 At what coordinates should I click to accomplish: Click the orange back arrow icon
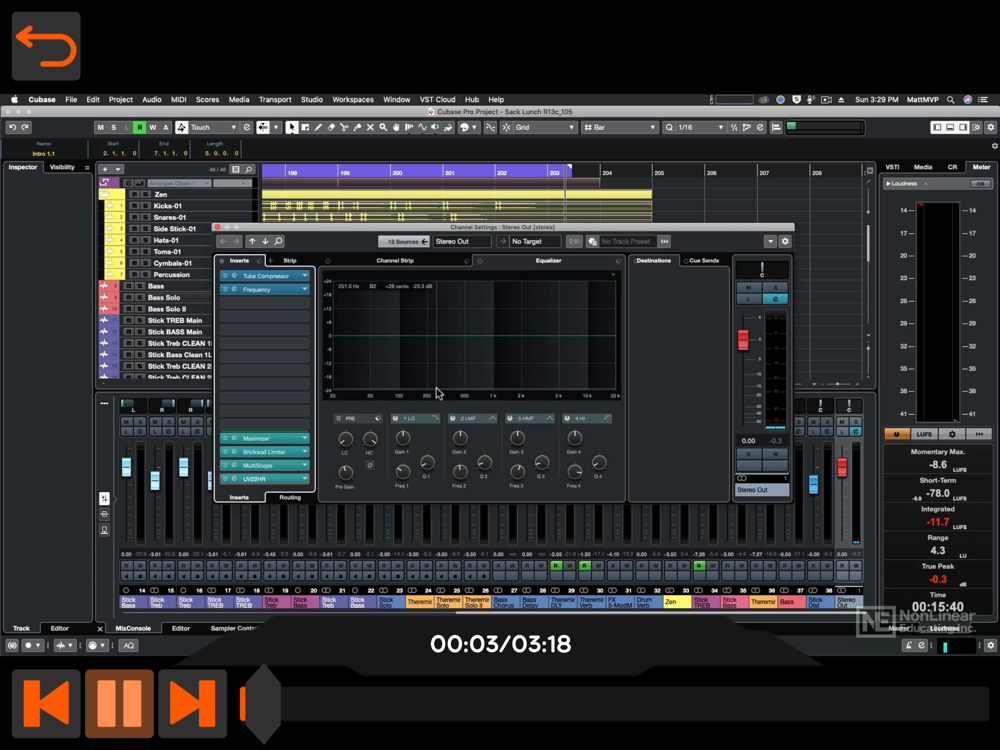[46, 46]
